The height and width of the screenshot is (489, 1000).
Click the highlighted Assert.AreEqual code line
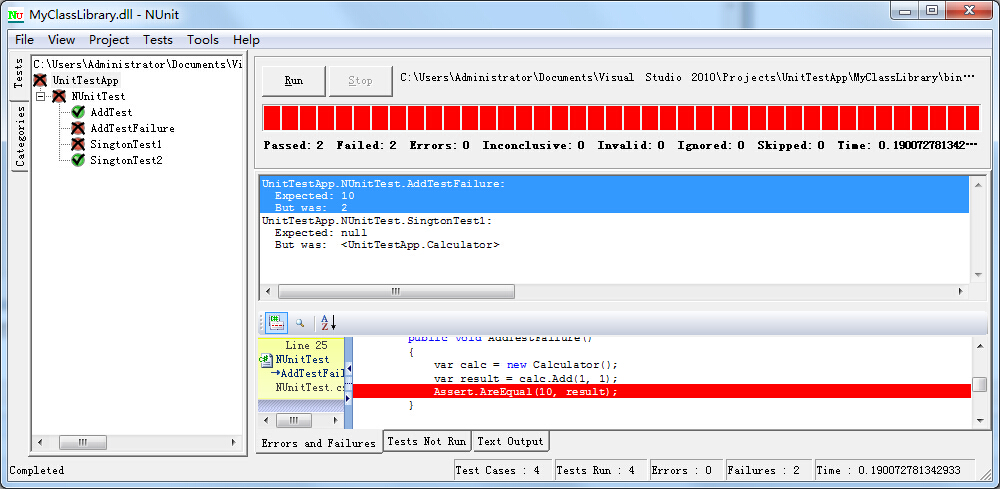(661, 391)
